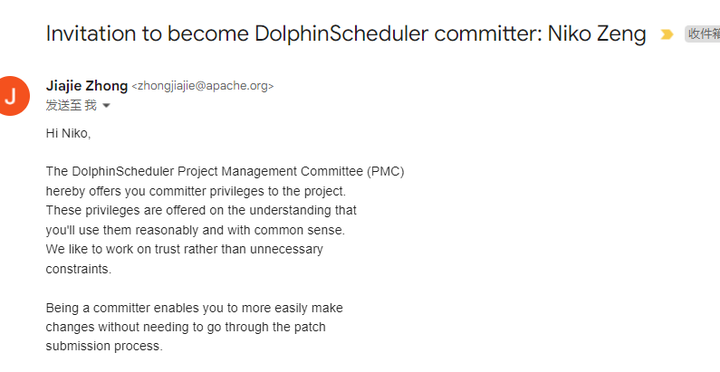Click sender name Jiajie Zhong
The height and width of the screenshot is (372, 720).
click(x=87, y=86)
